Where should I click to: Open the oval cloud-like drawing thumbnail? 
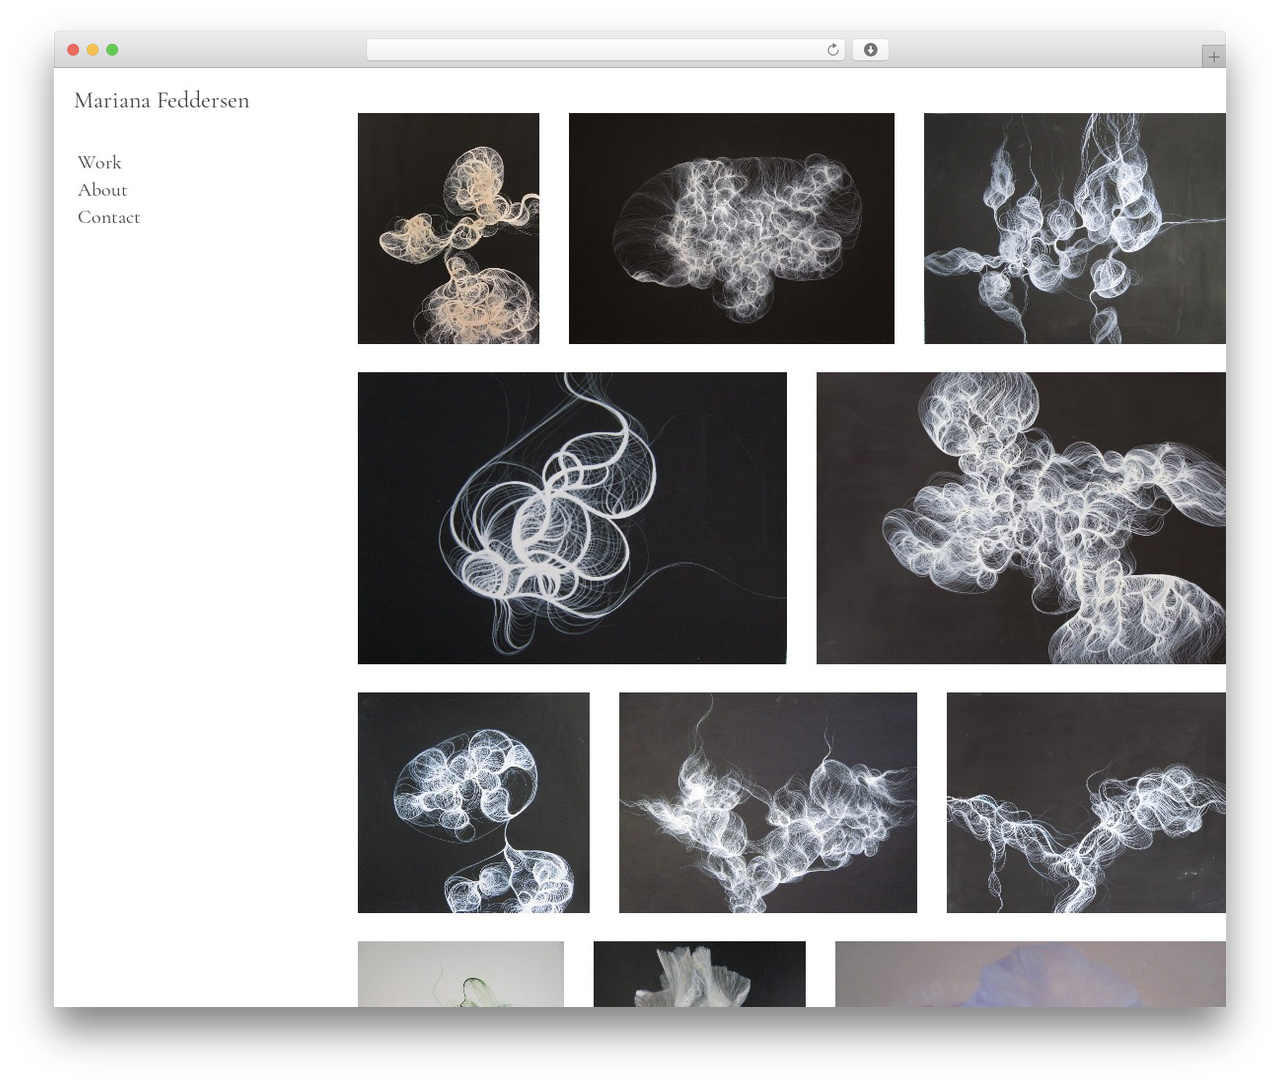[731, 228]
